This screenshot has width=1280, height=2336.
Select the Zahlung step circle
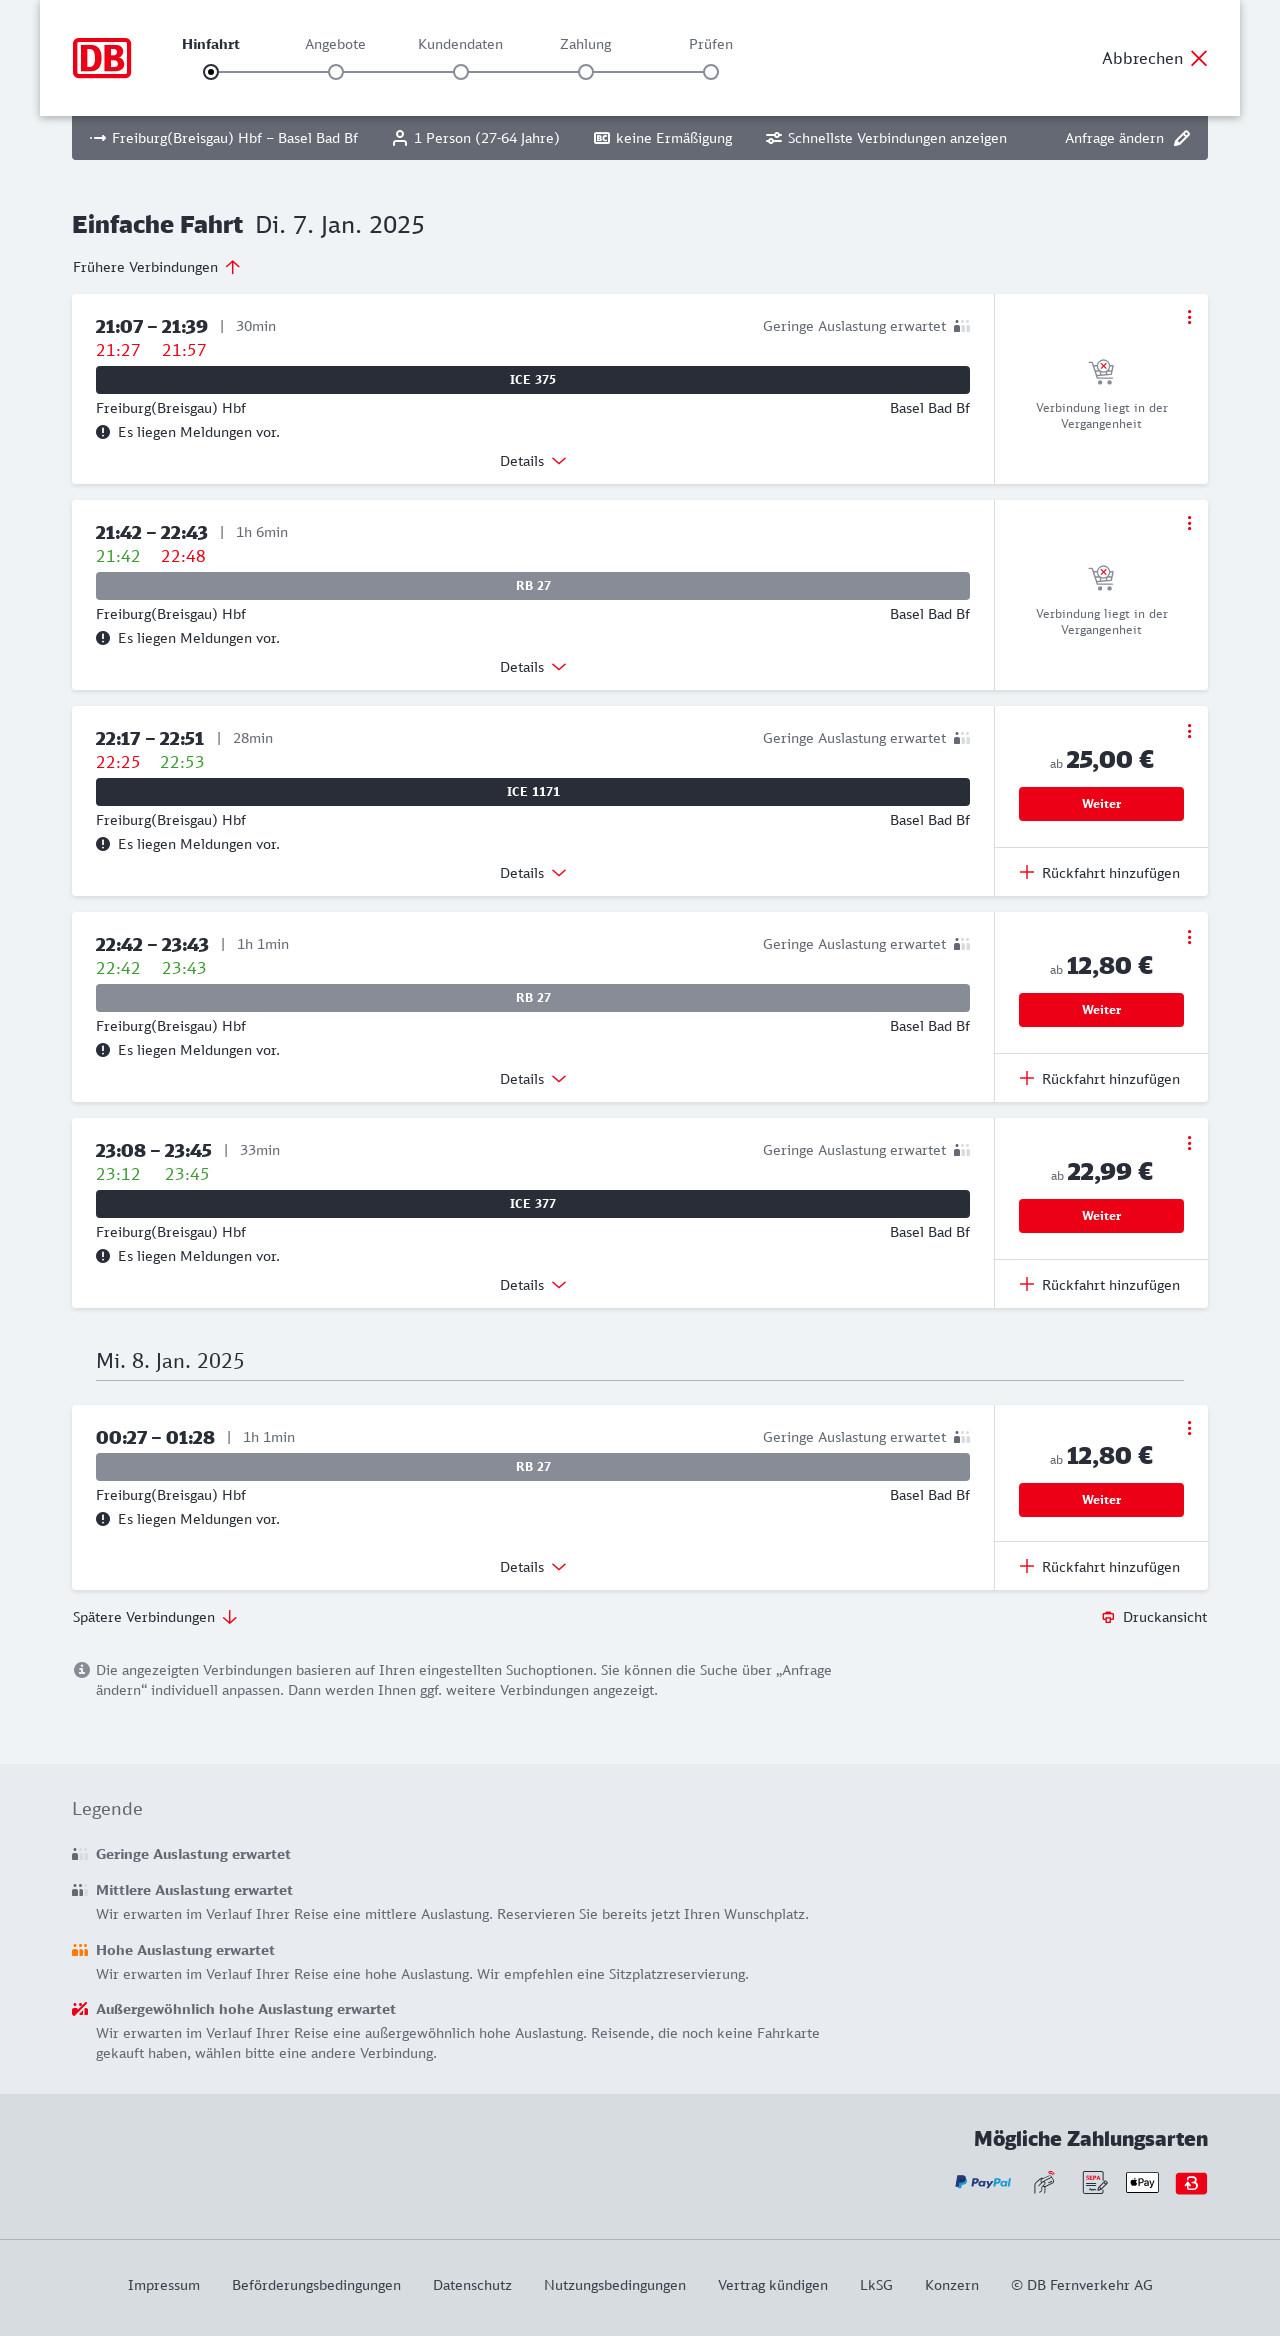586,72
